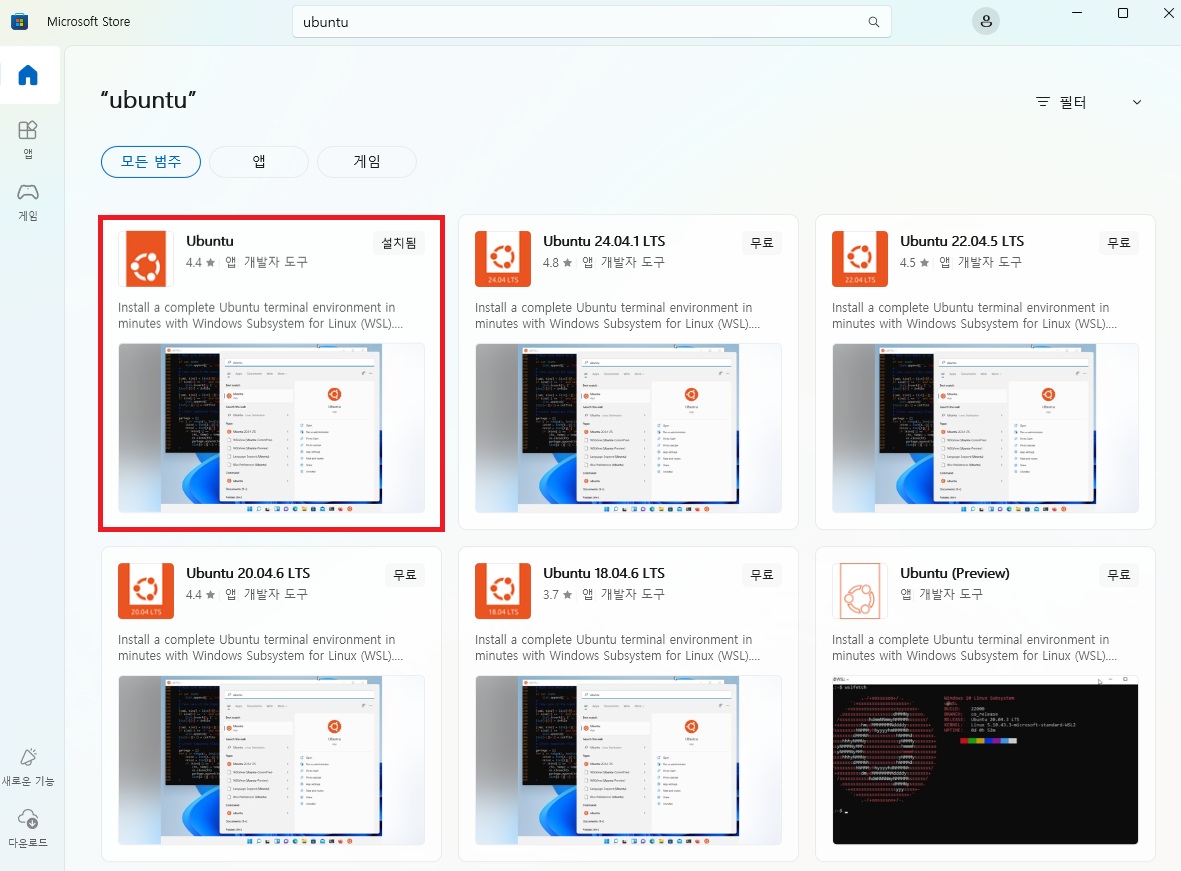The width and height of the screenshot is (1181, 871).
Task: Click the "Ubuntu (Preview)" title text
Action: pos(955,573)
